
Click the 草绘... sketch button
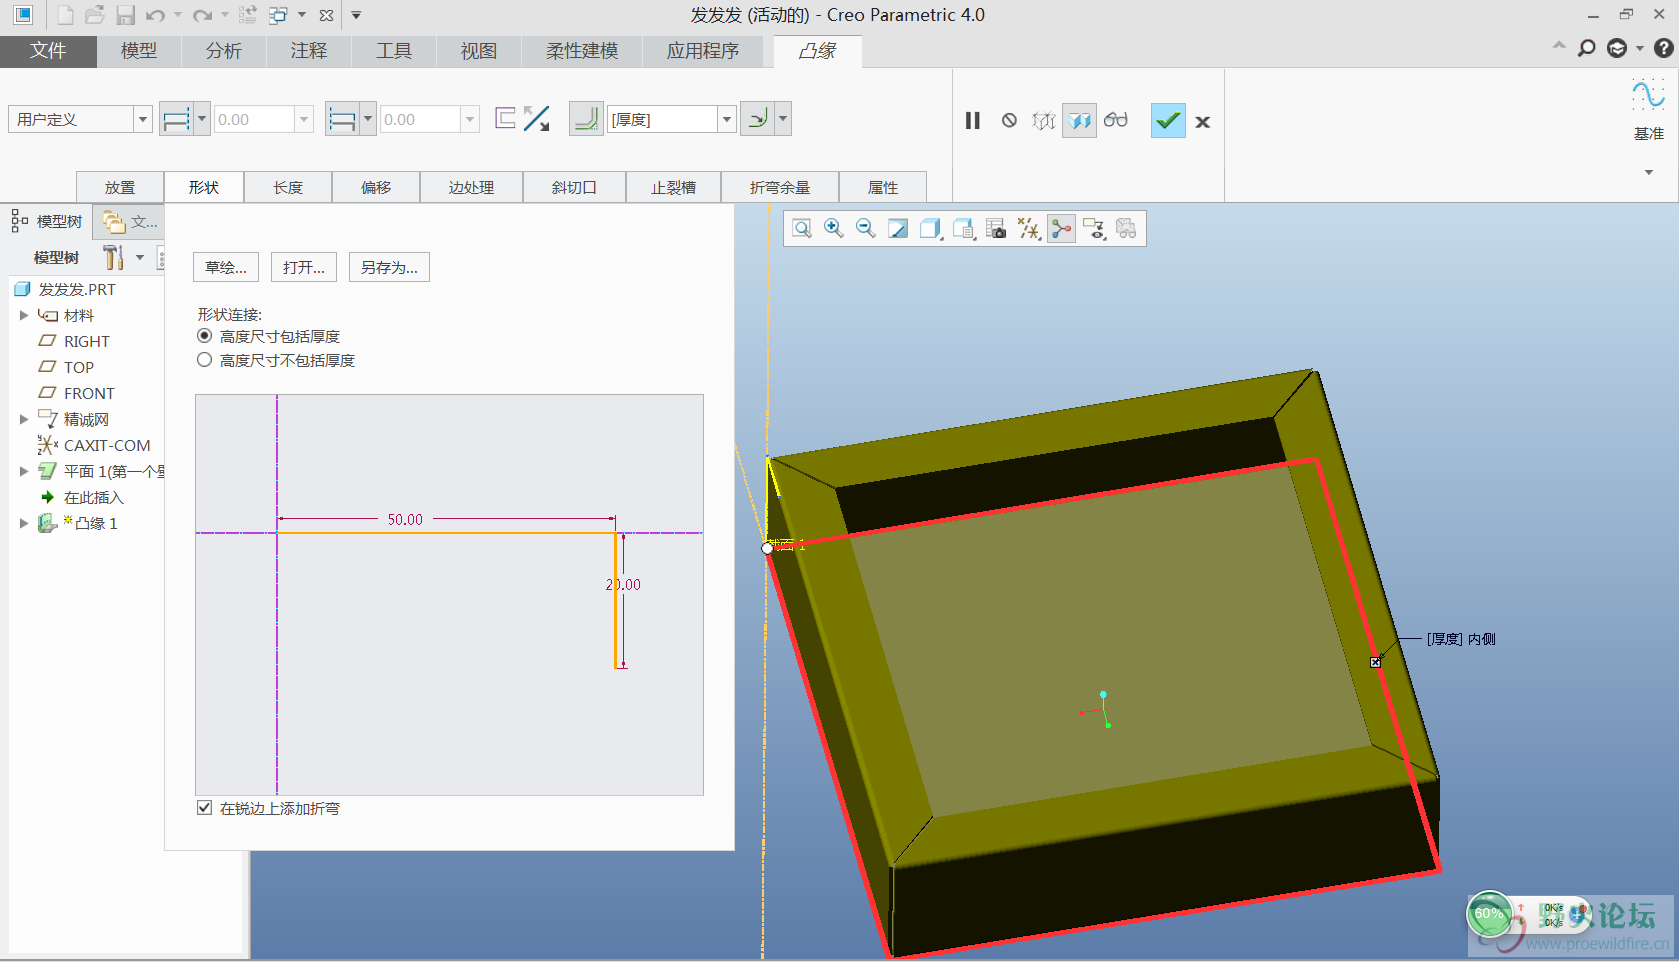click(226, 267)
